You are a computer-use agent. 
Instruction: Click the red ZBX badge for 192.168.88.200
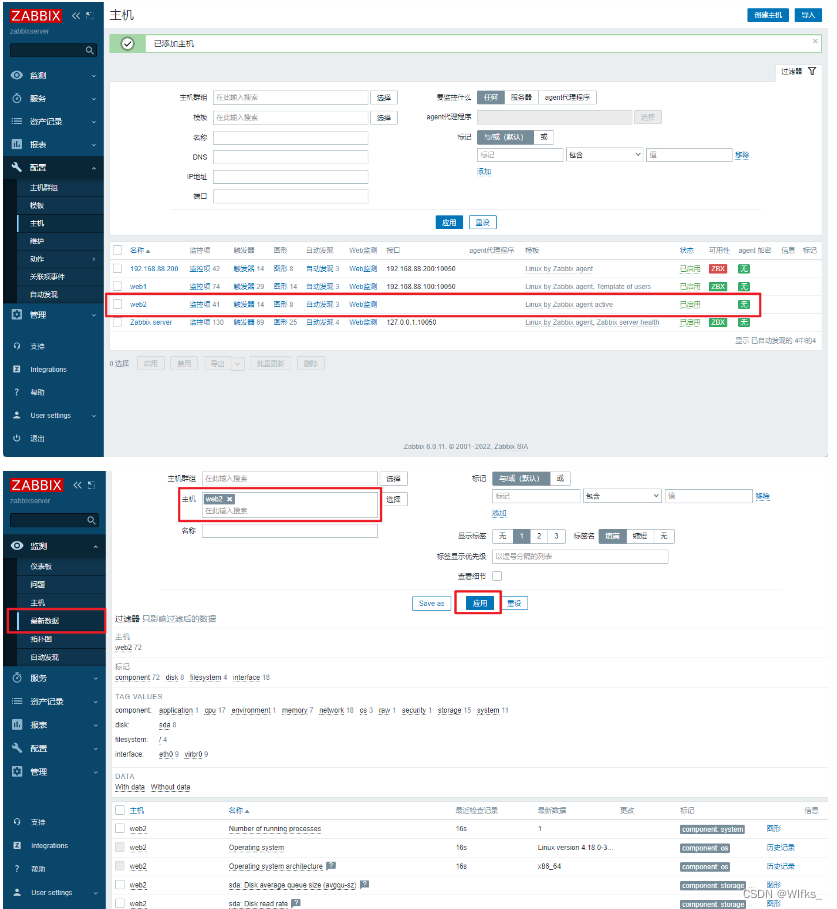click(x=718, y=269)
